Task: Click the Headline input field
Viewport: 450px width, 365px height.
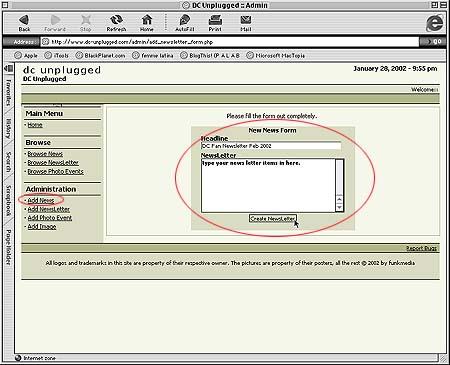Action: coord(271,146)
